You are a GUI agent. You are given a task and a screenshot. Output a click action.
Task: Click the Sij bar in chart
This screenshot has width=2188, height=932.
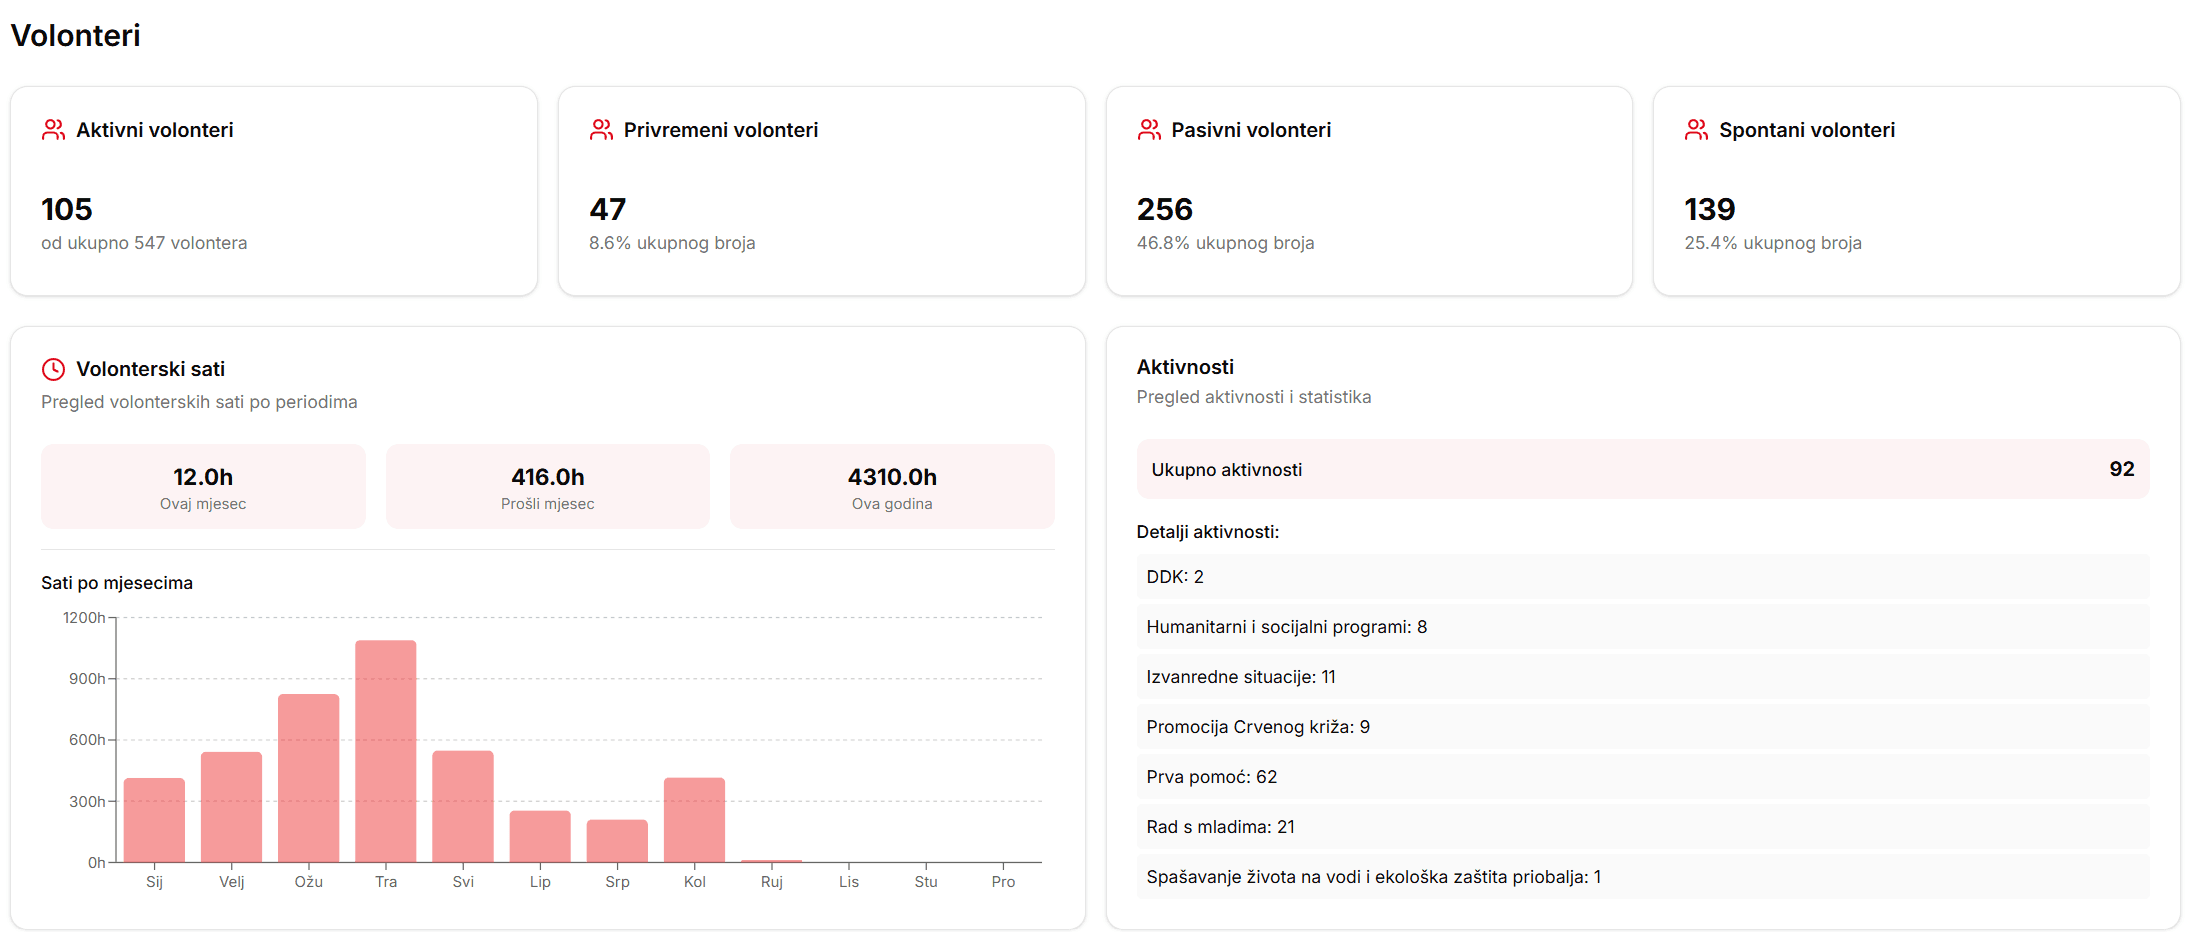click(x=154, y=820)
